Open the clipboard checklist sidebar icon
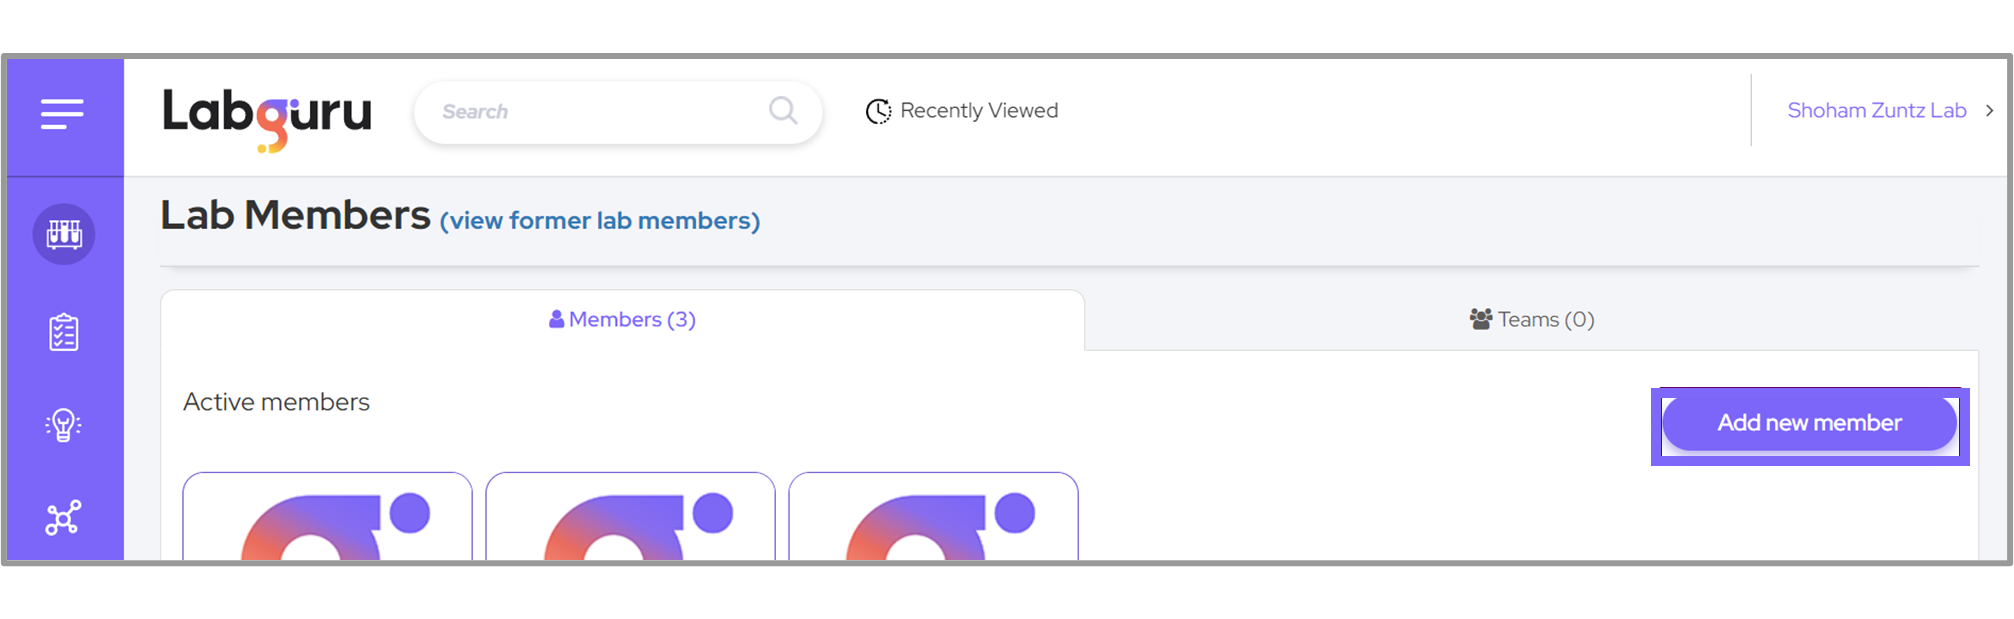Screen dimensions: 2014x619 click(64, 332)
